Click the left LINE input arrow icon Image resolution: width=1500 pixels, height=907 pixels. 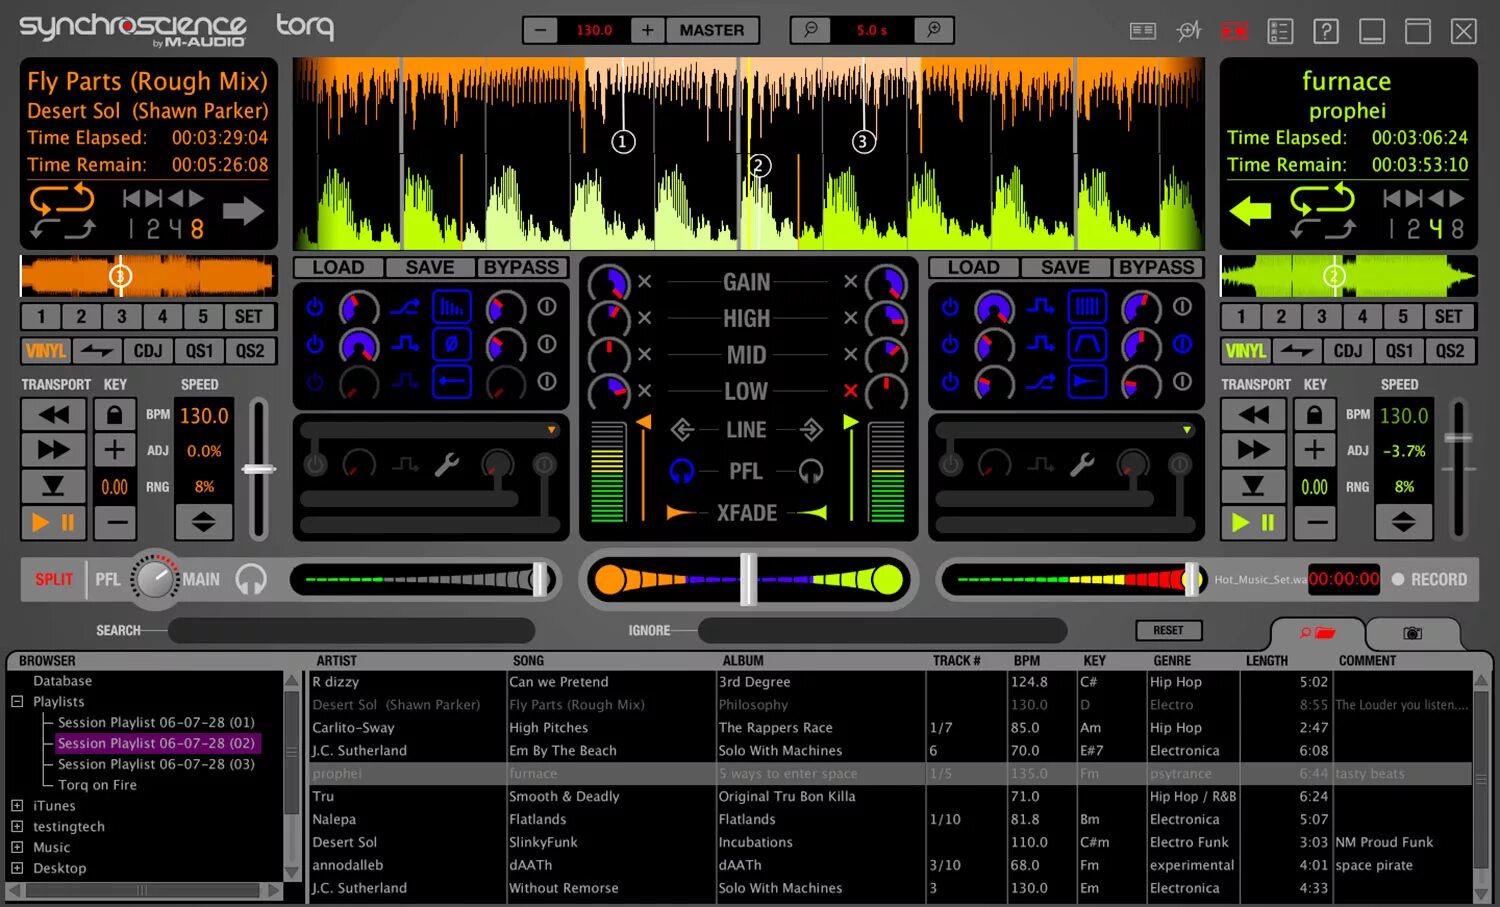(682, 430)
